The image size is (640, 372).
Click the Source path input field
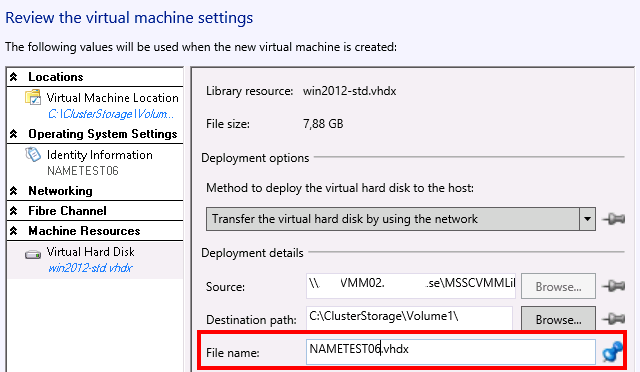(x=411, y=286)
